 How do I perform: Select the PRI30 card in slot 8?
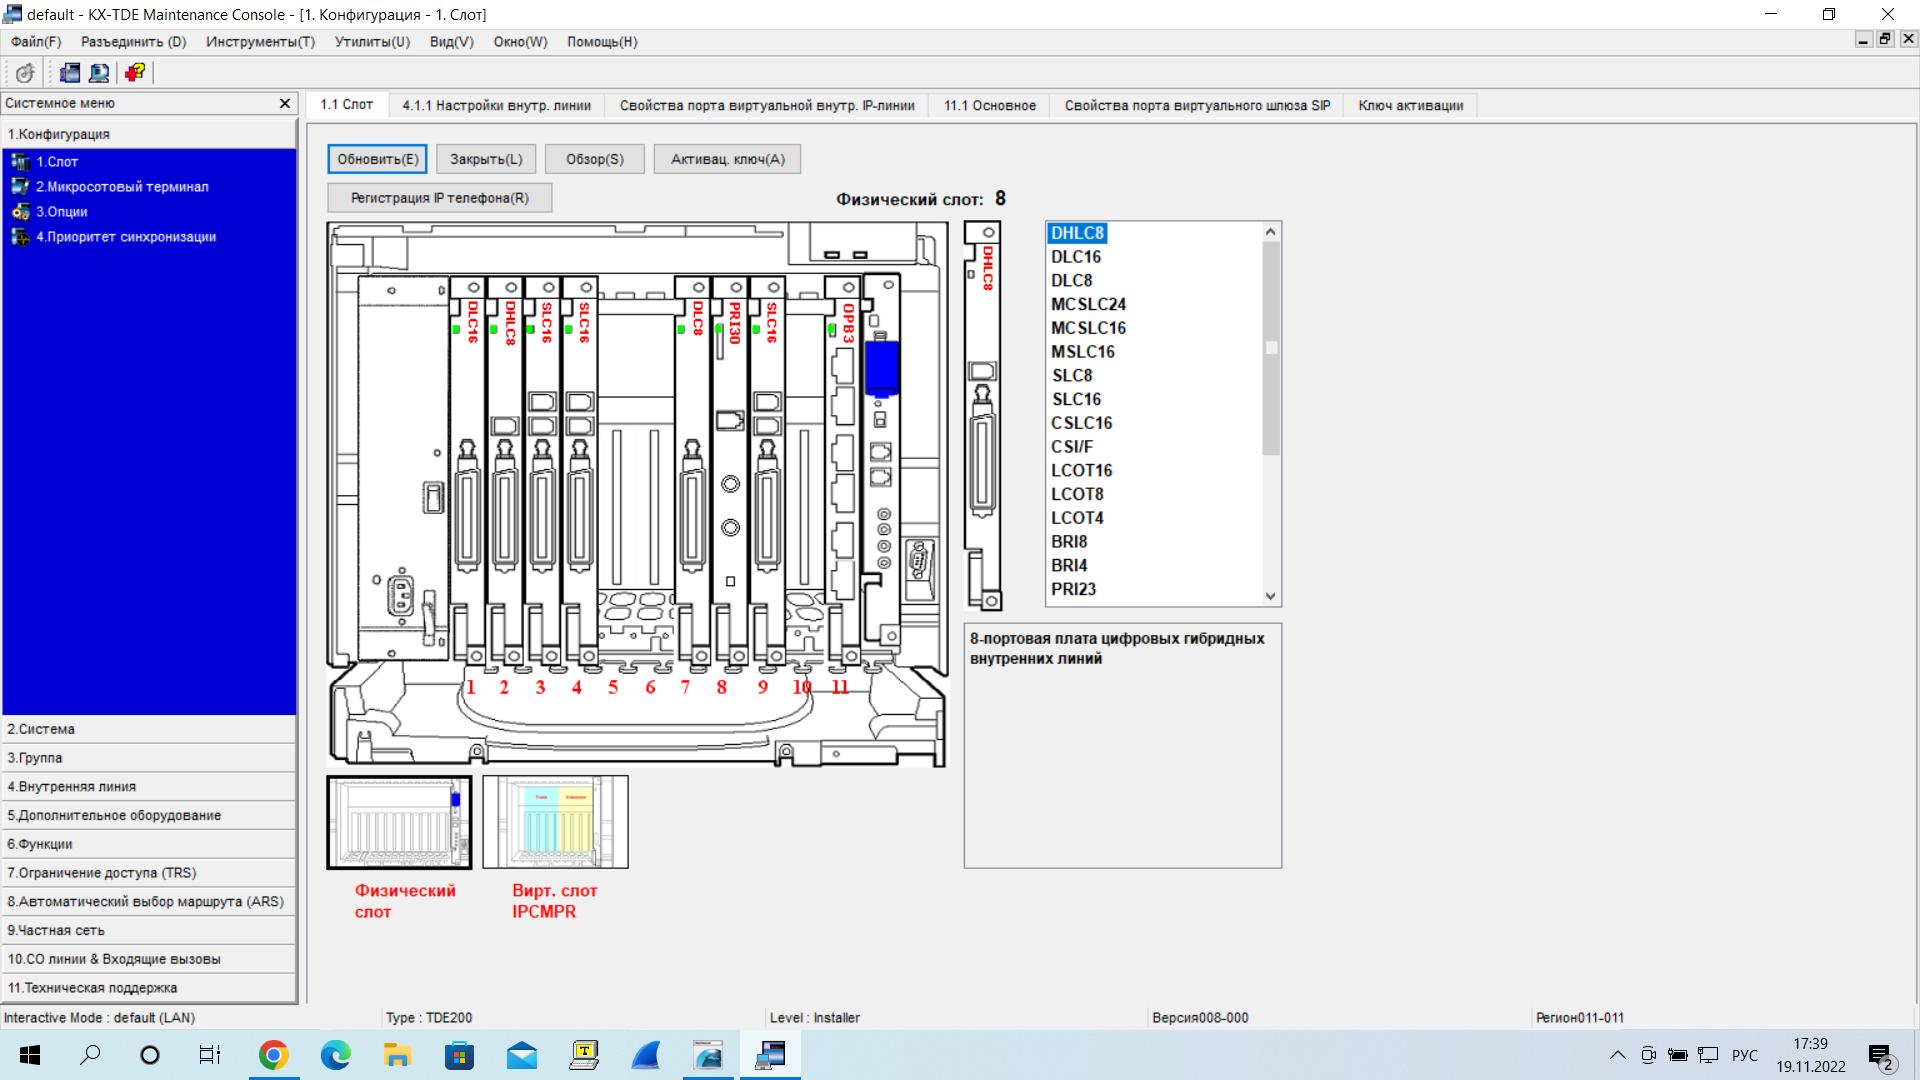pyautogui.click(x=730, y=470)
